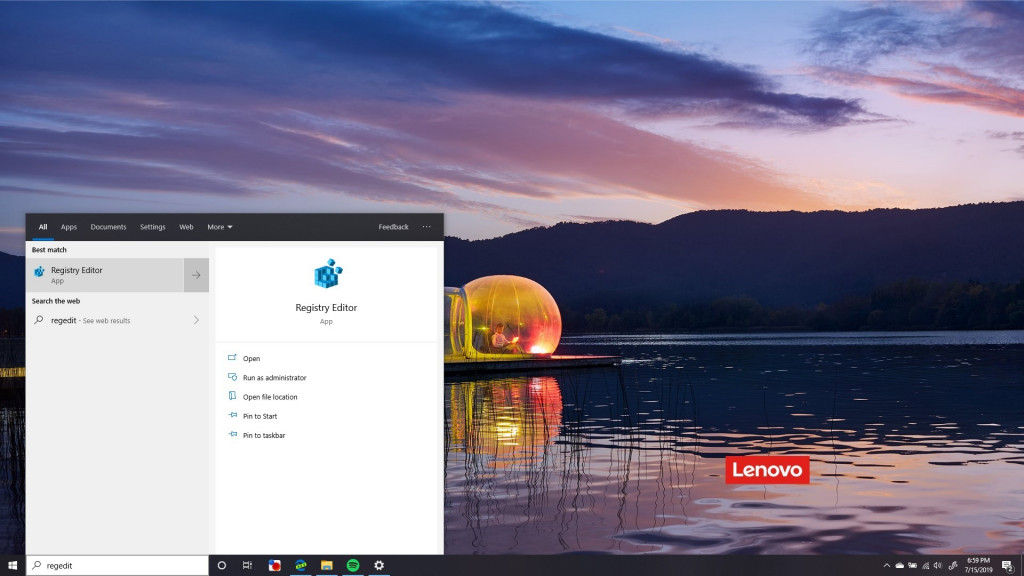Click the Cortana circle icon
Image resolution: width=1024 pixels, height=576 pixels.
tap(221, 565)
